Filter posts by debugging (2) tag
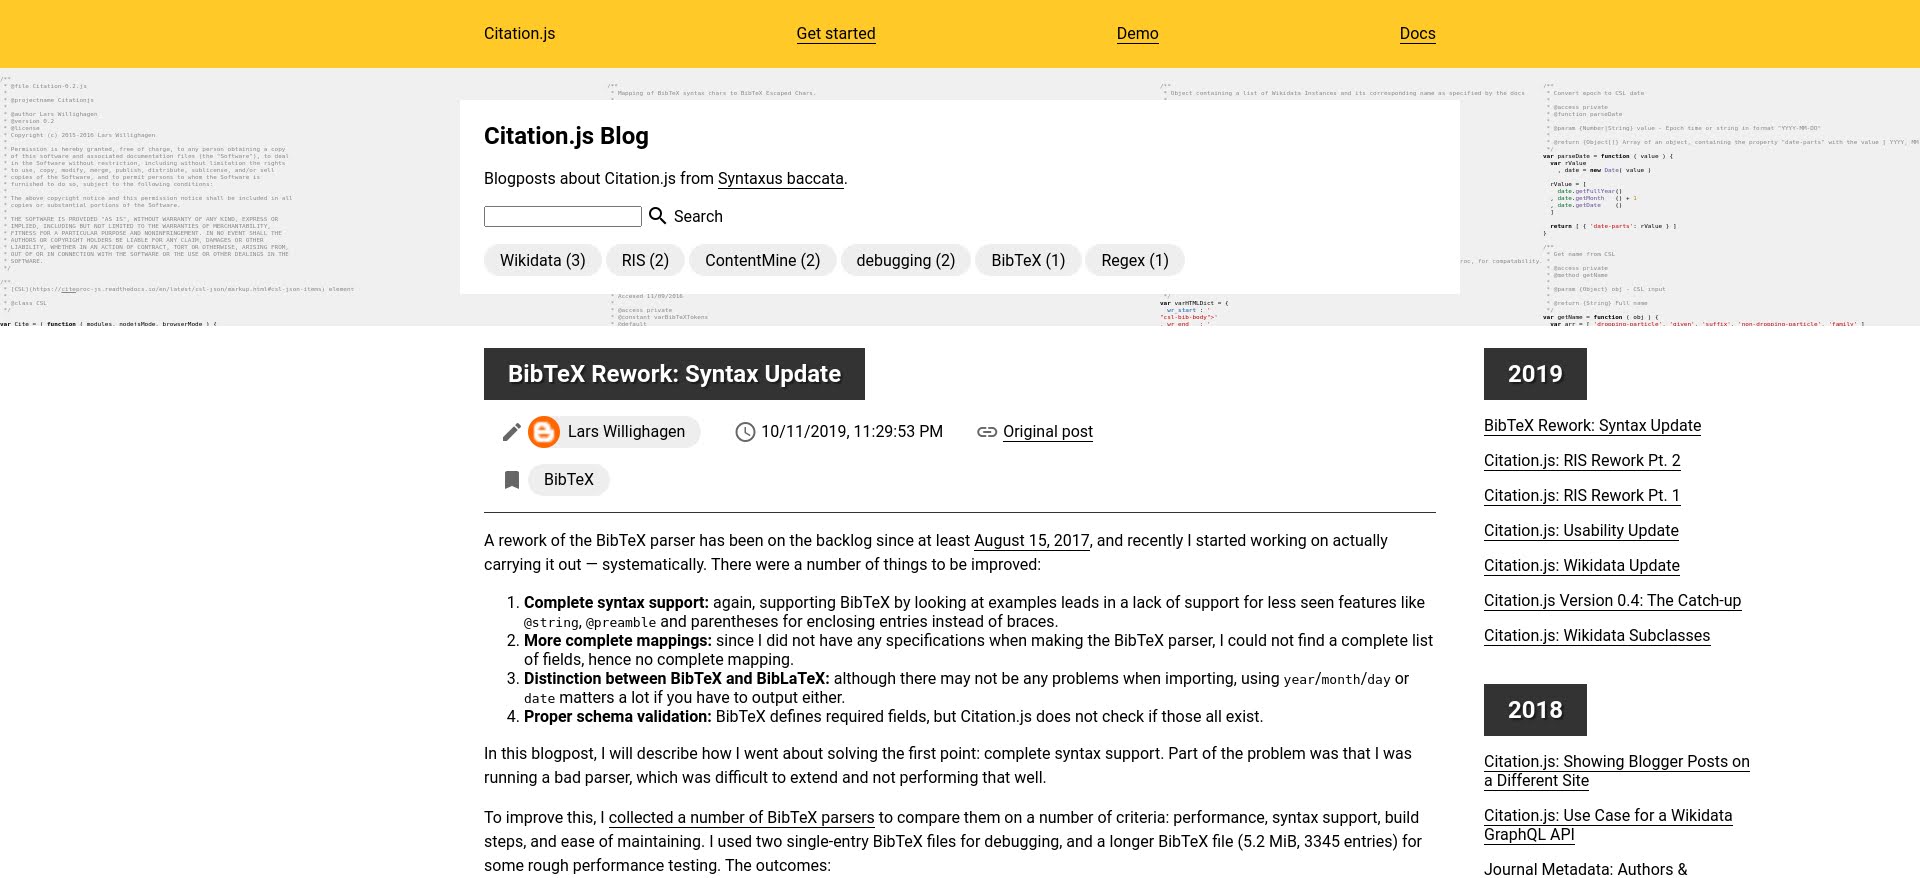The width and height of the screenshot is (1920, 878). [x=906, y=261]
